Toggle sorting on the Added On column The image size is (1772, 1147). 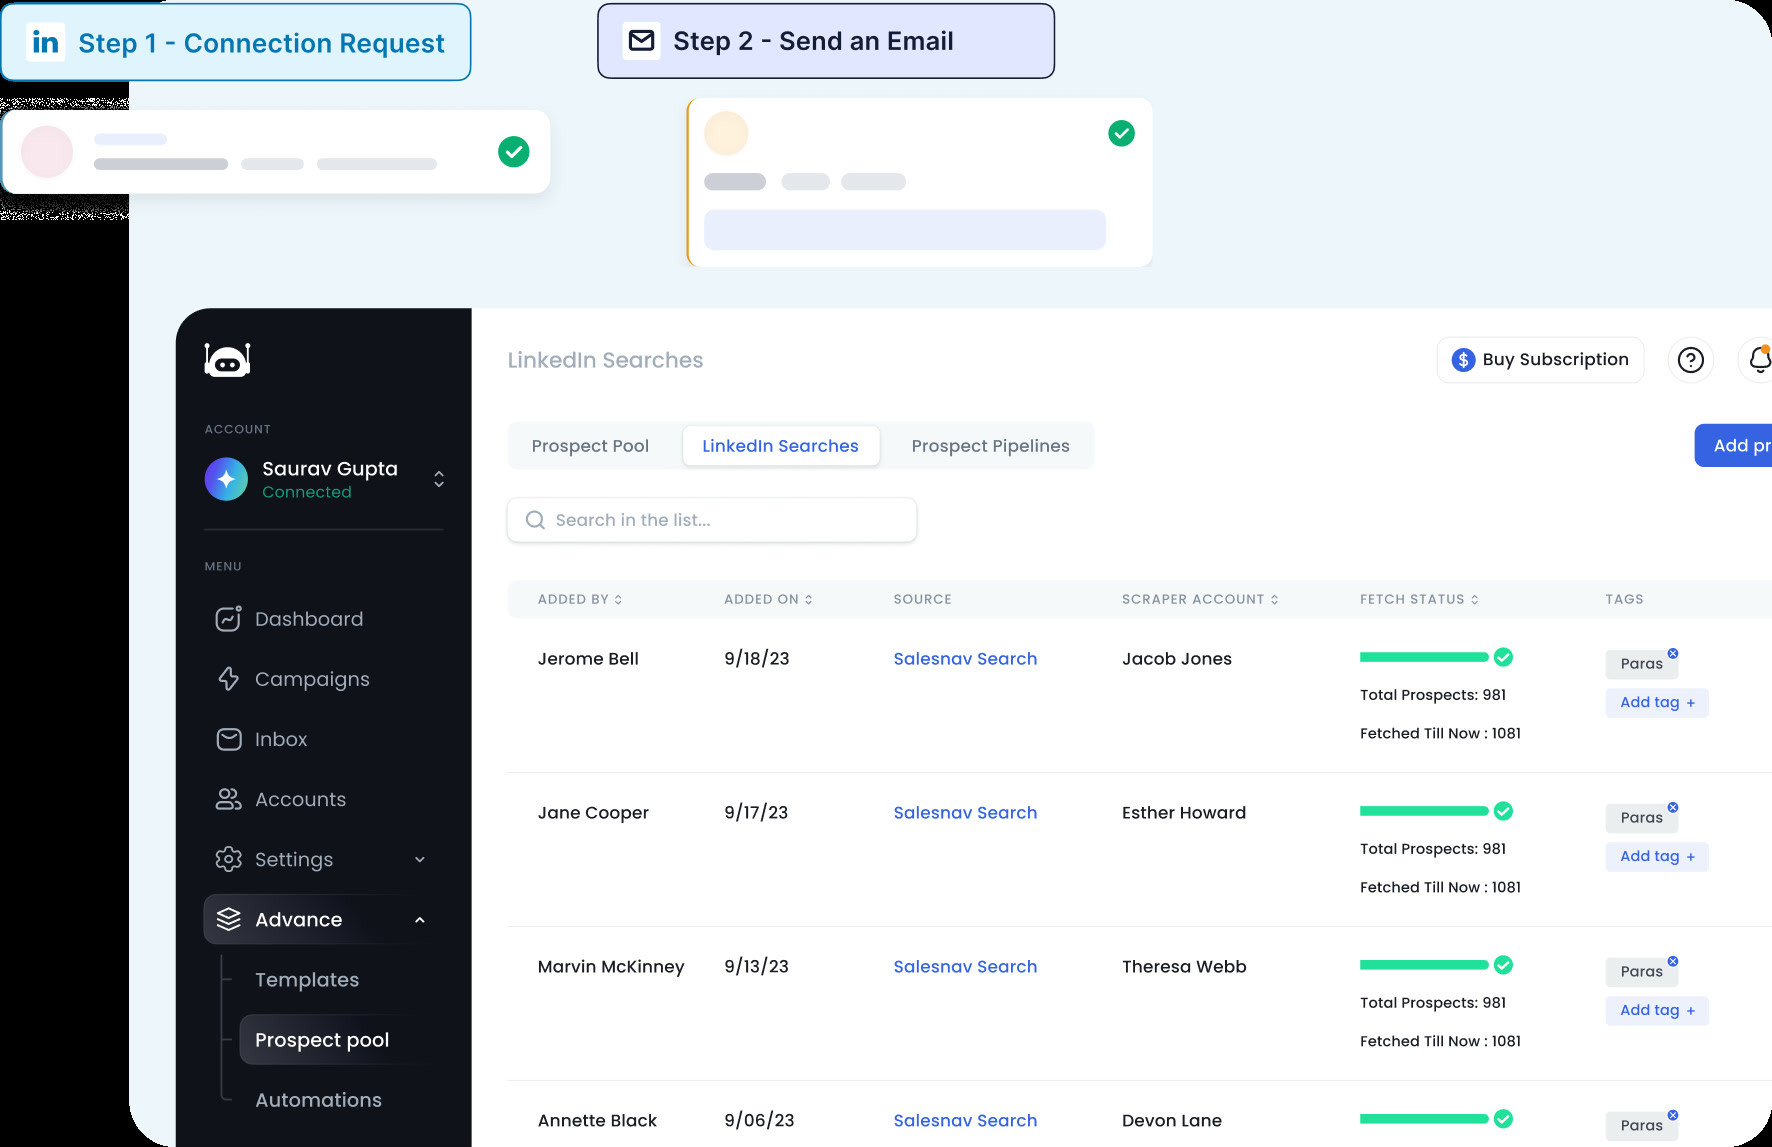808,599
